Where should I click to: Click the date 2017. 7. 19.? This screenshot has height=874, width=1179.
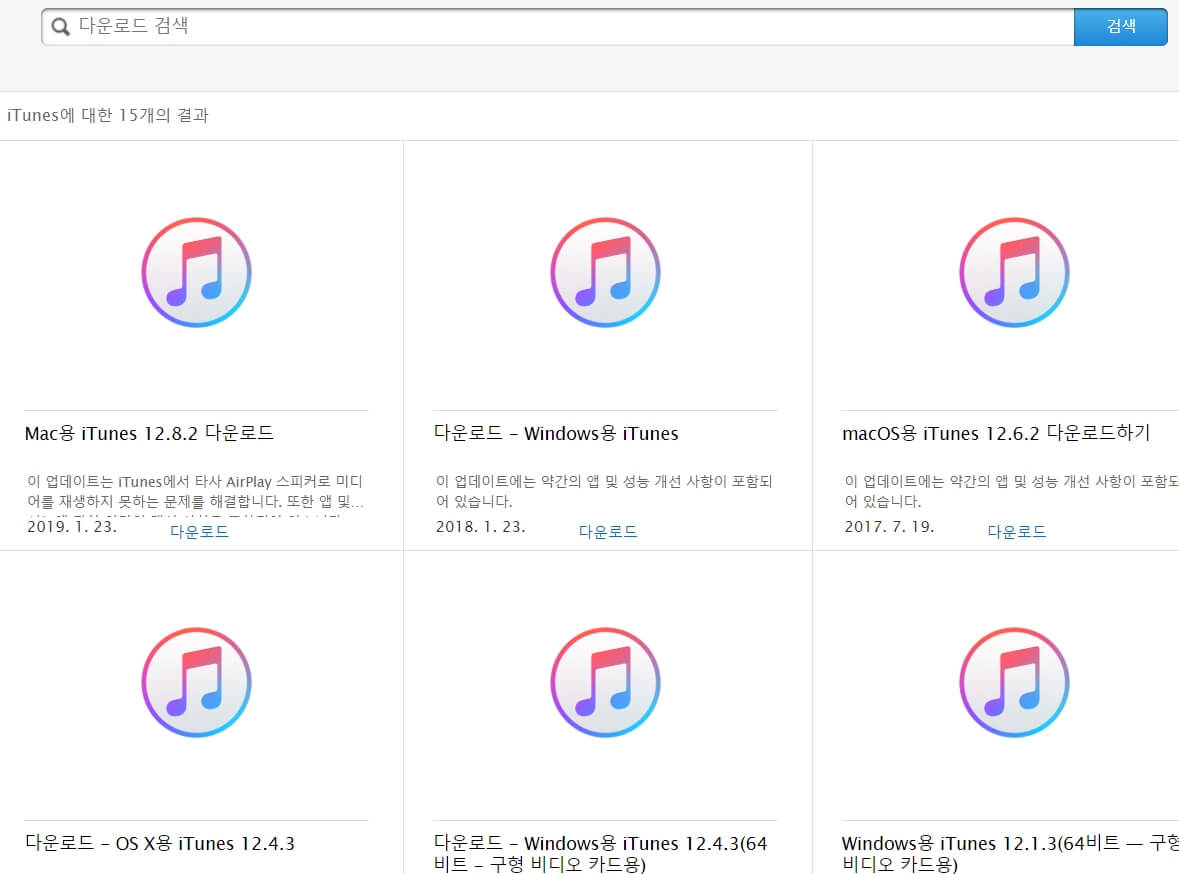click(890, 527)
